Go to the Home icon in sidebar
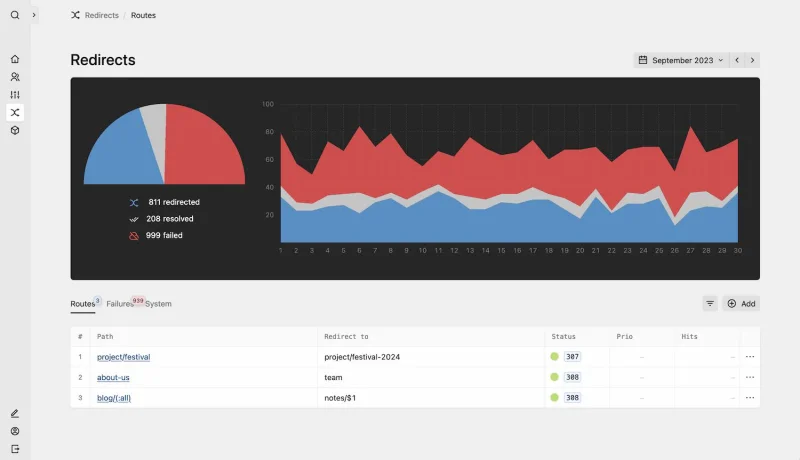This screenshot has height=460, width=800. pyautogui.click(x=15, y=59)
